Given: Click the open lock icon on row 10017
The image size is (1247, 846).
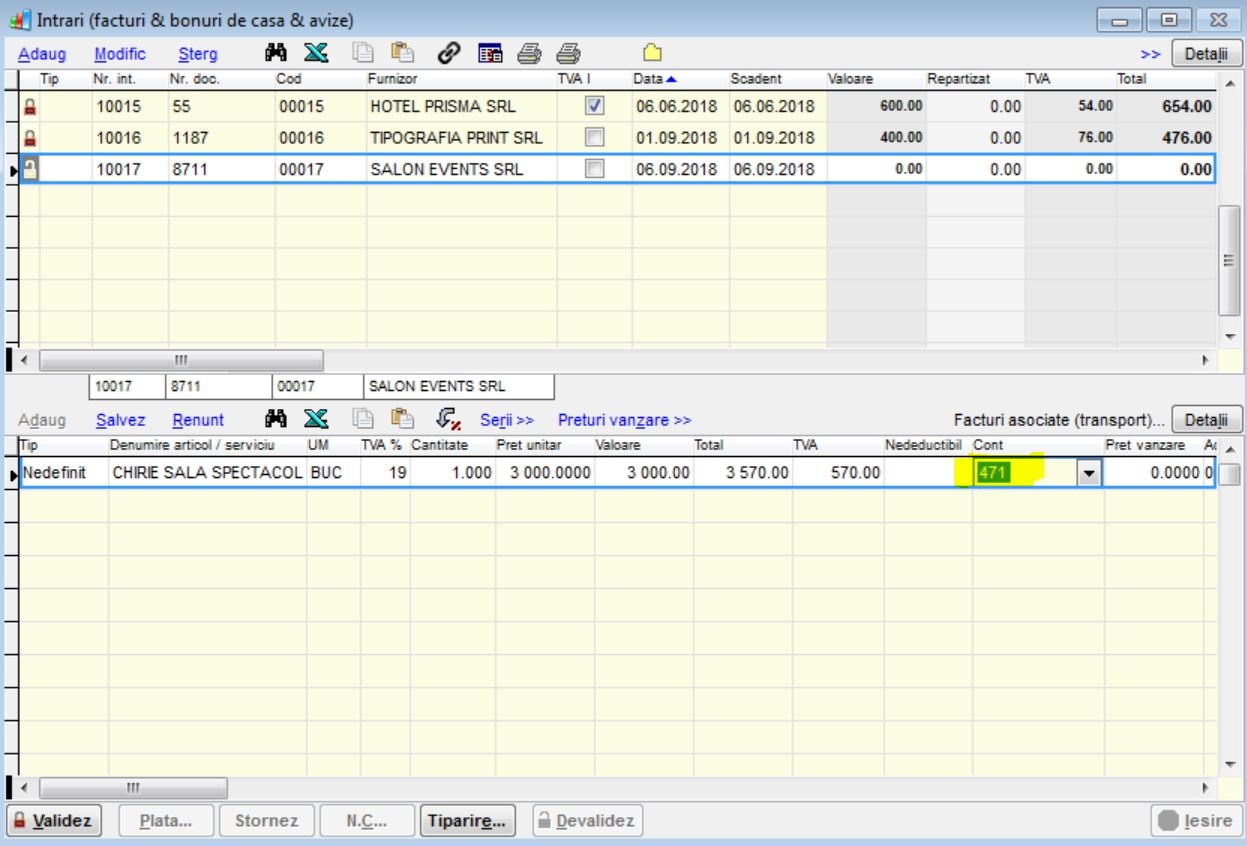Looking at the screenshot, I should click(x=30, y=170).
